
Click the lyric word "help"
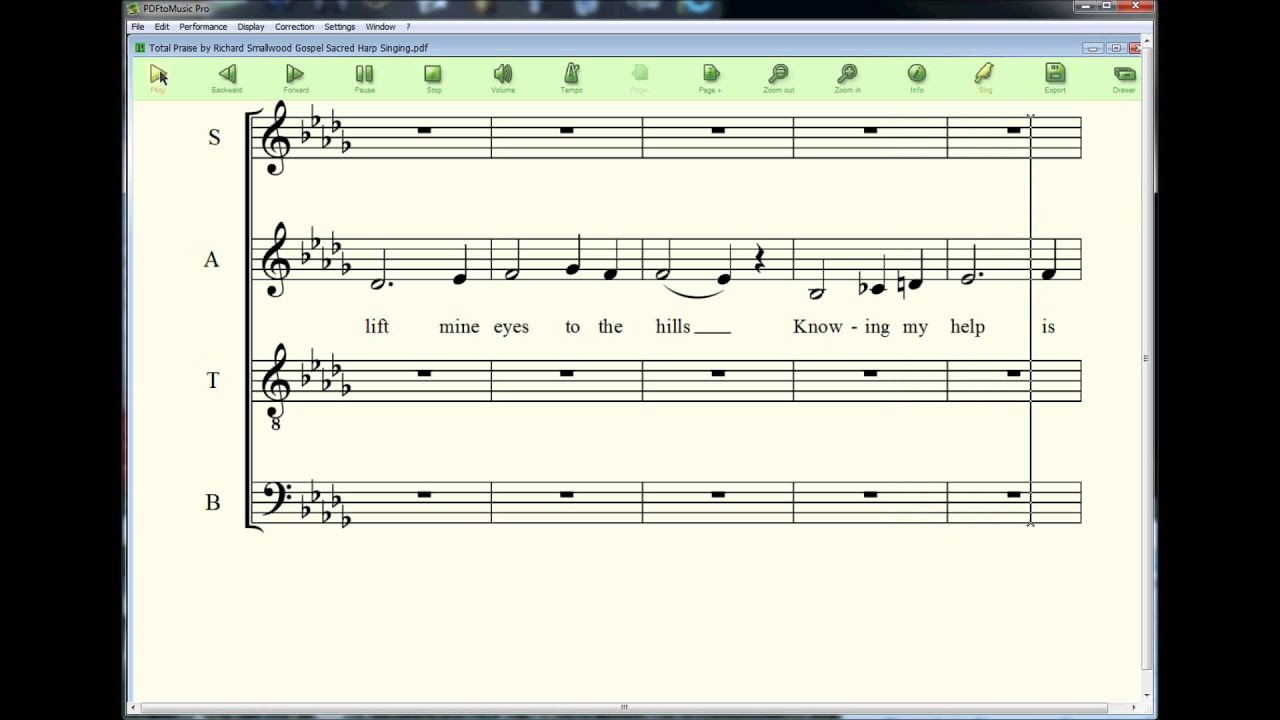tap(967, 327)
